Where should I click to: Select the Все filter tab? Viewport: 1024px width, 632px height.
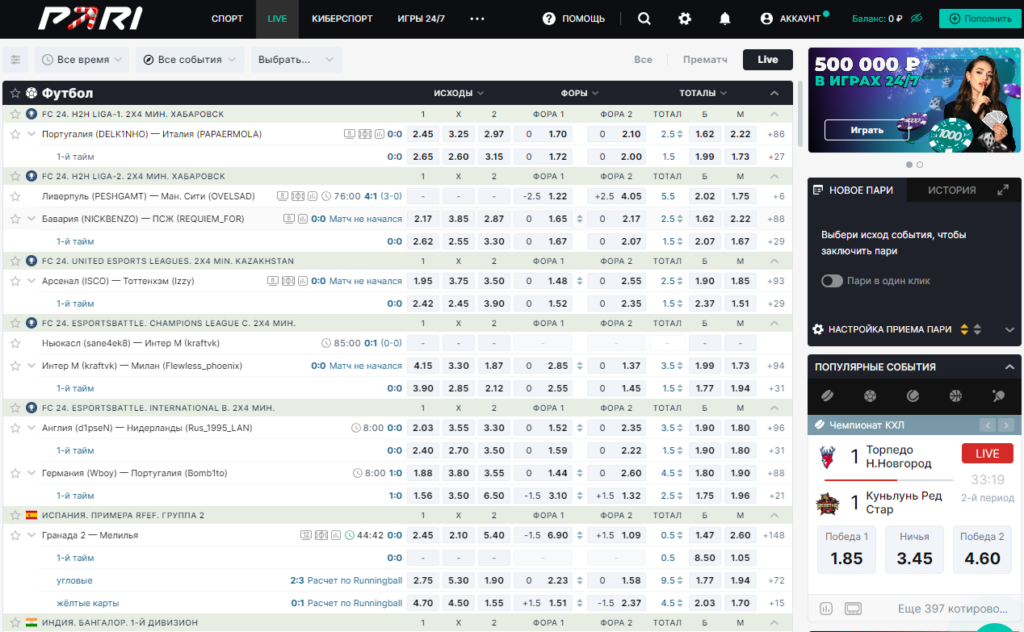pos(643,59)
